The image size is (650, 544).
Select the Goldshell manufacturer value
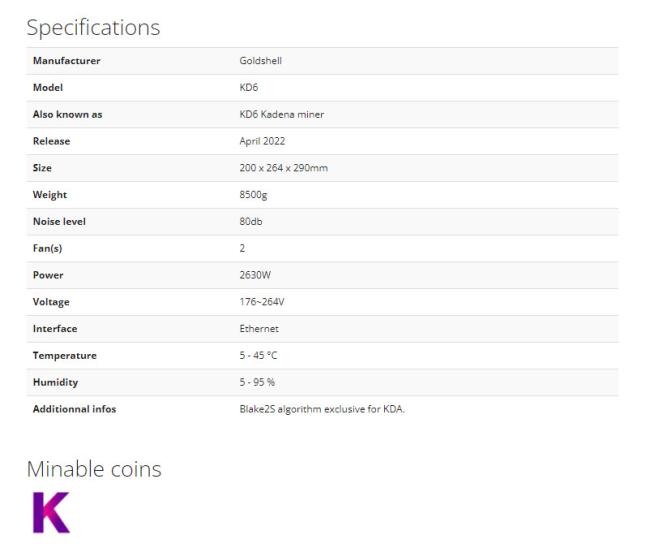[260, 61]
